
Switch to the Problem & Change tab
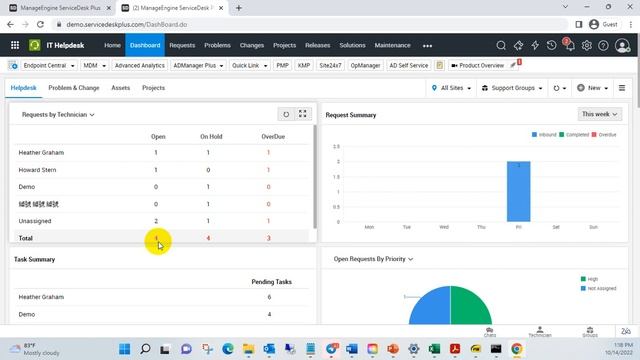tap(73, 88)
